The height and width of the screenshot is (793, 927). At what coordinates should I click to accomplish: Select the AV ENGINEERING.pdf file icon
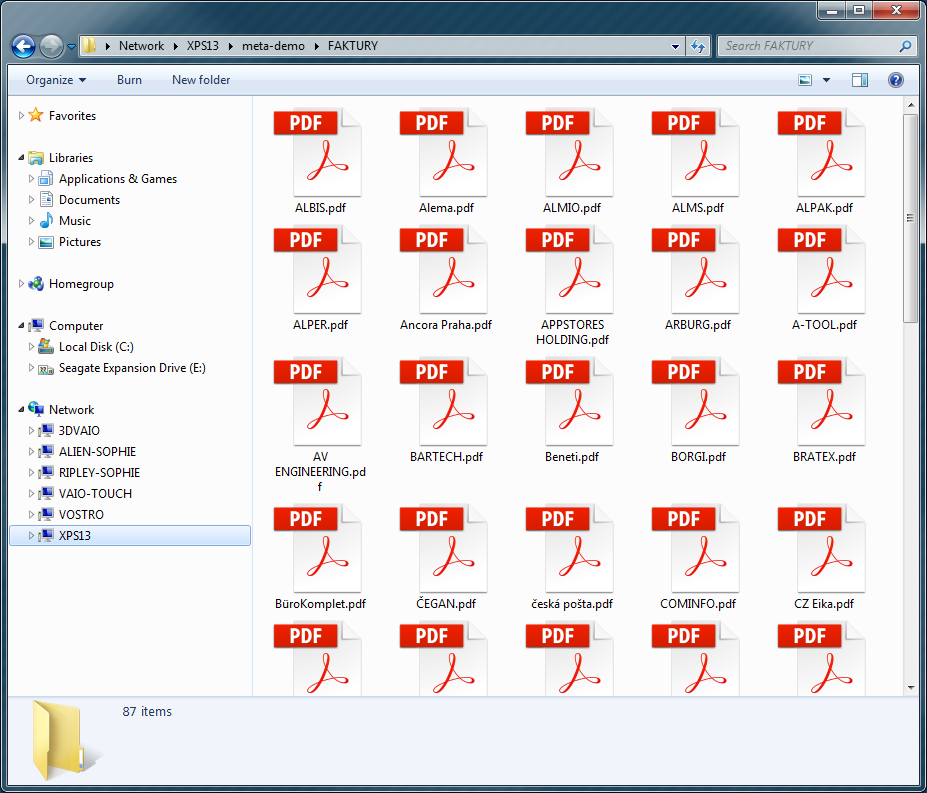(x=318, y=402)
